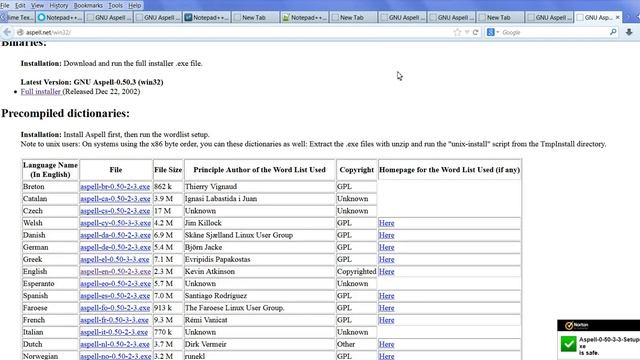Viewport: 640px width, 360px height.
Task: Open the address bar history dropdown arrow
Action: (x=467, y=32)
